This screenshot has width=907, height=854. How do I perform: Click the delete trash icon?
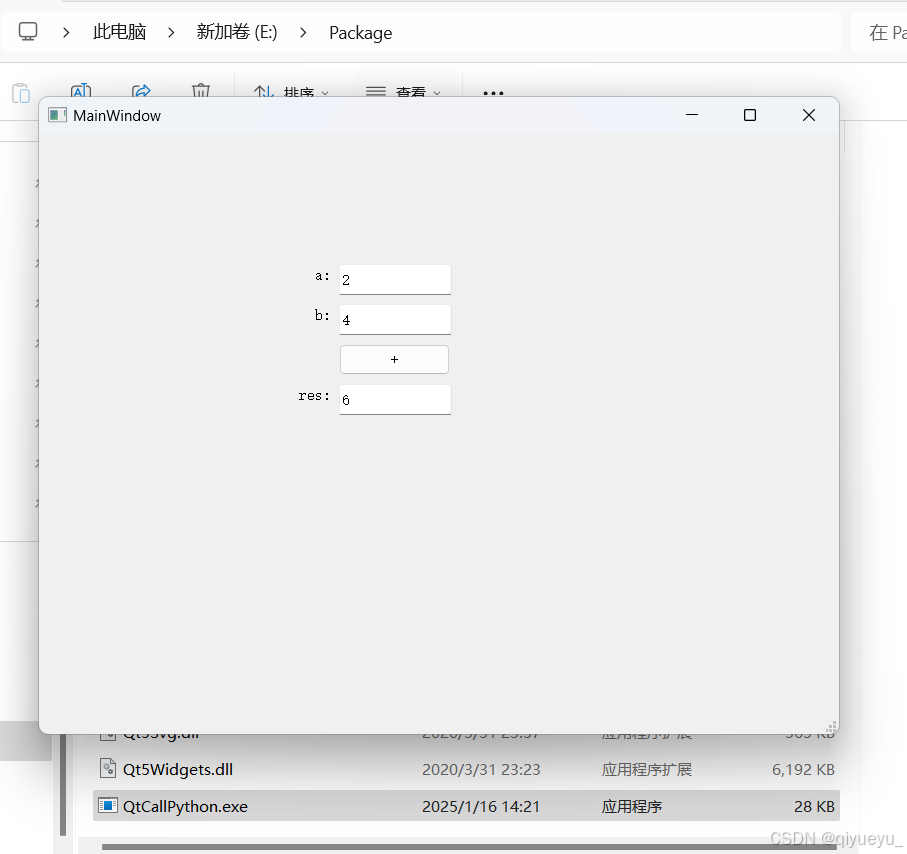(x=200, y=92)
